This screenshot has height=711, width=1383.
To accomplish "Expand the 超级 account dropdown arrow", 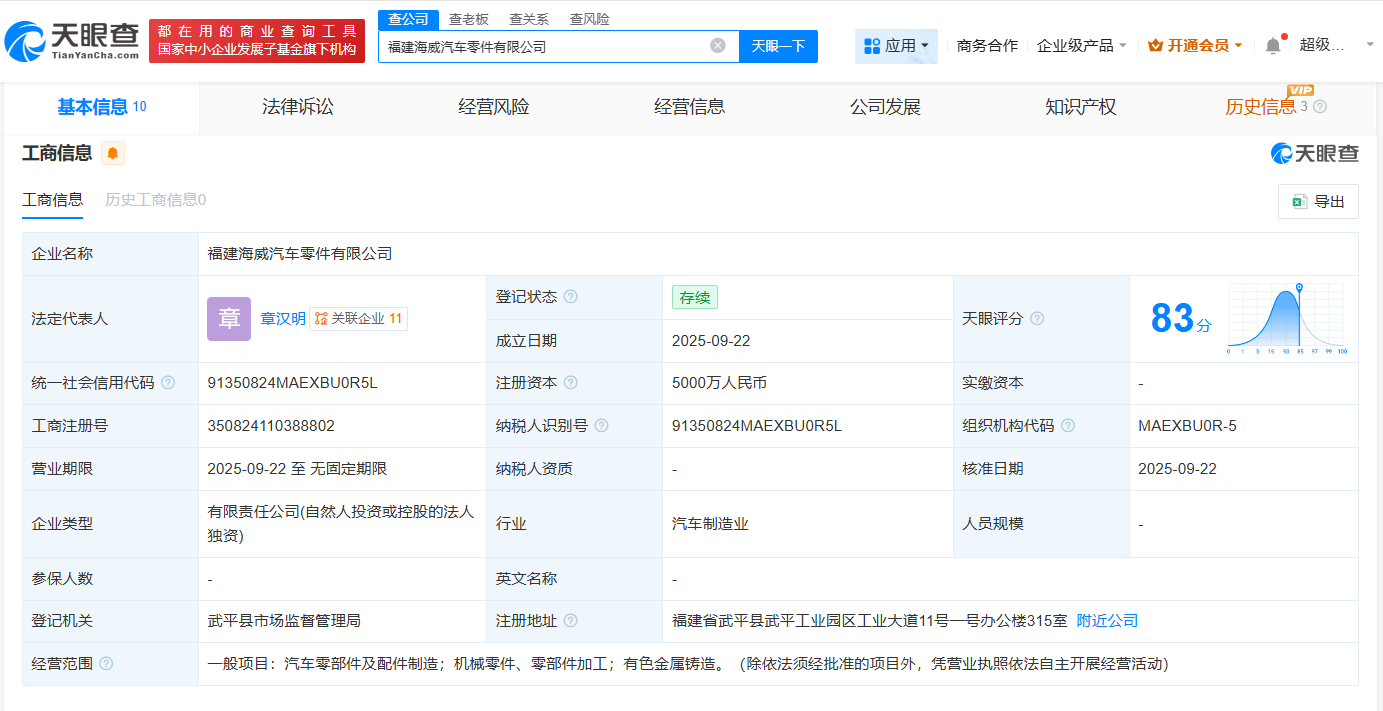I will coord(1368,45).
